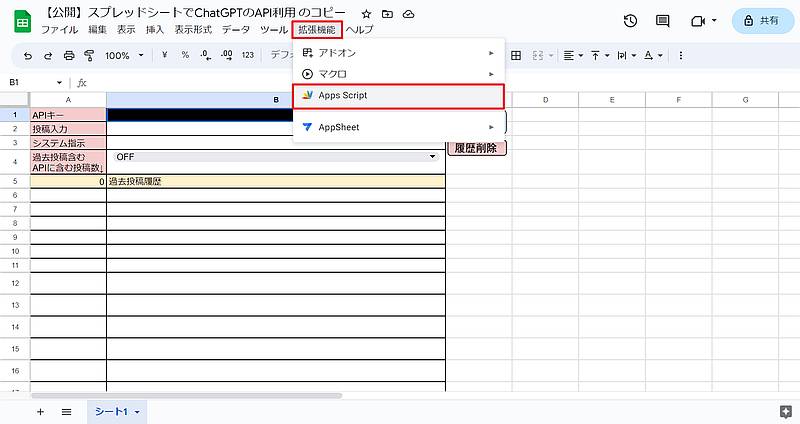Viewport: 800px width, 424px height.
Task: Select the 投稿入力 cell
Action: pyautogui.click(x=68, y=129)
